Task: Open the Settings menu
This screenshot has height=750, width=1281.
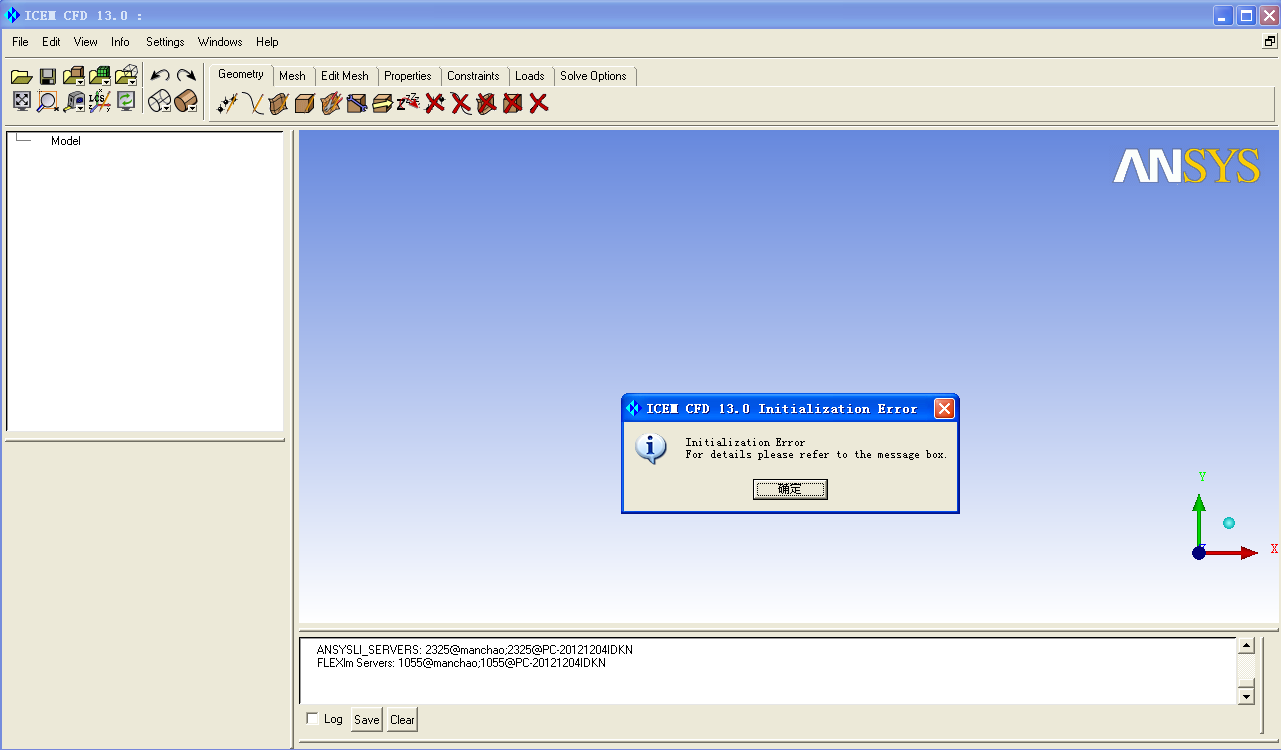Action: pyautogui.click(x=165, y=42)
